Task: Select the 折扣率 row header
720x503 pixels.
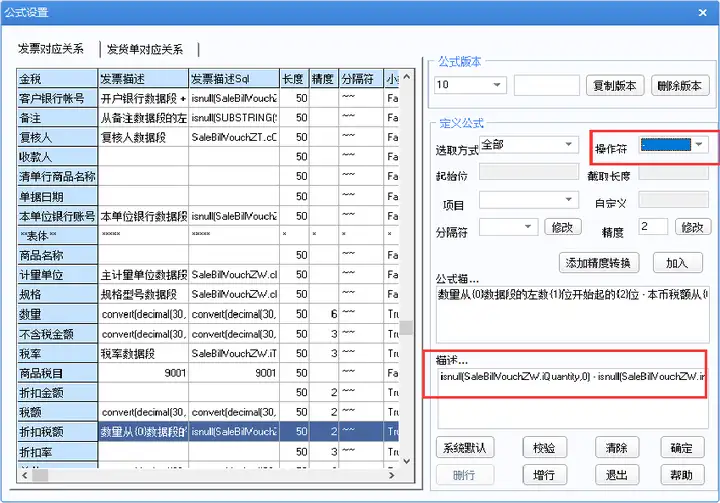Action: (57, 452)
